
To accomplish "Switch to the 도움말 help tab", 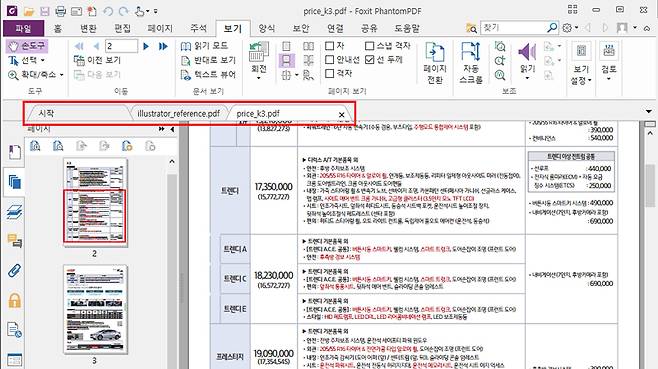I will click(x=407, y=28).
